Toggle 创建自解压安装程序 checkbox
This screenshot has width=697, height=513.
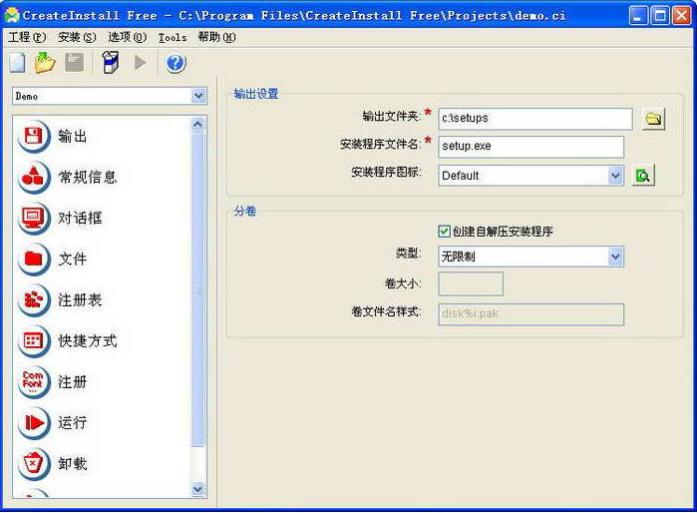(x=445, y=231)
